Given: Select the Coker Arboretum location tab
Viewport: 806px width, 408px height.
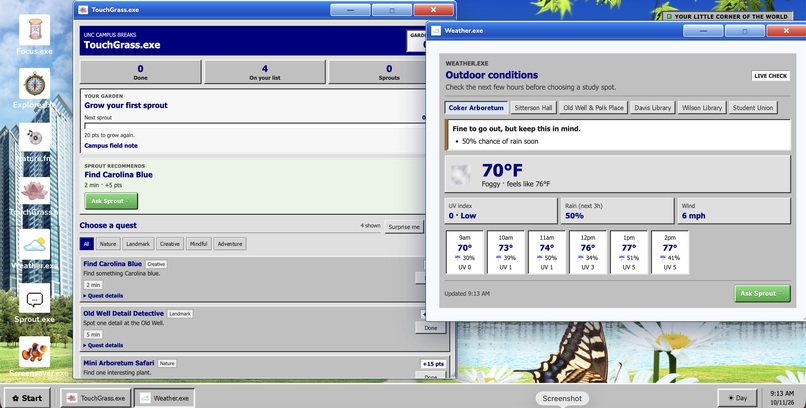Looking at the screenshot, I should click(476, 108).
